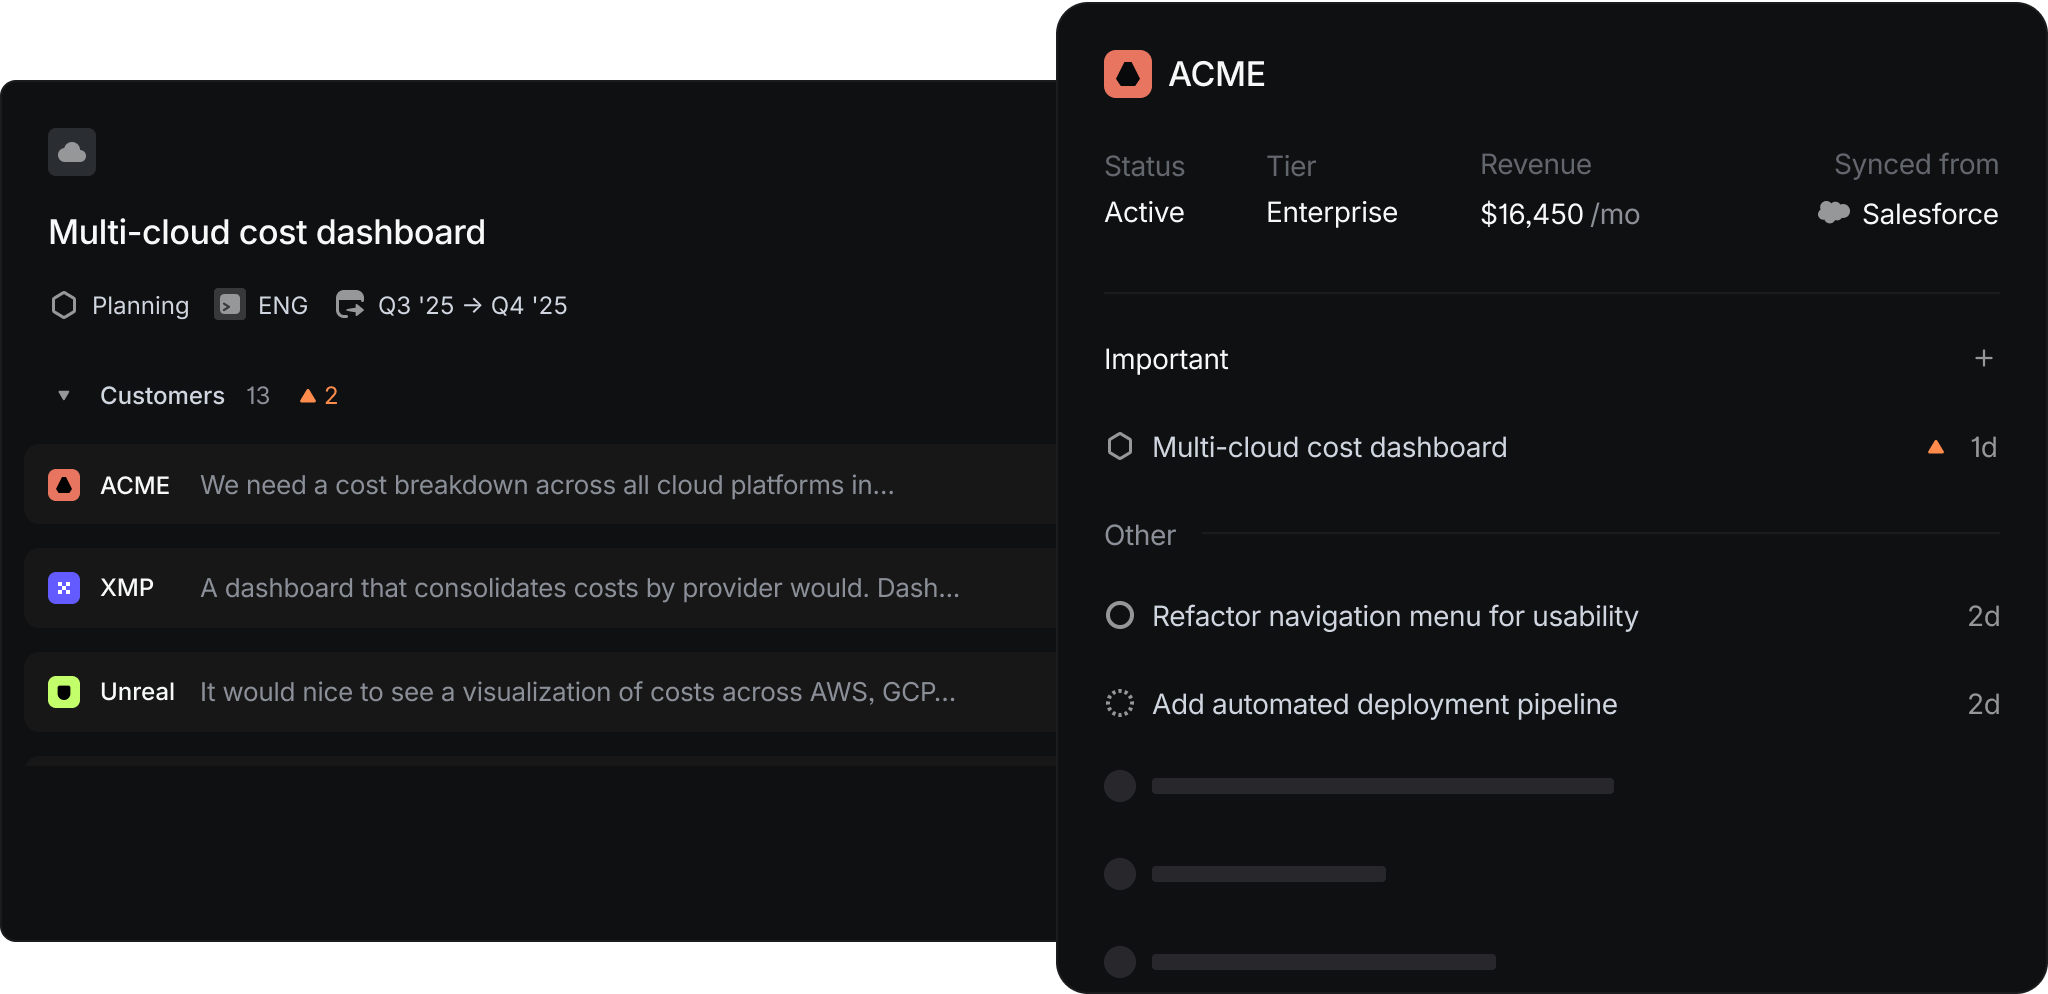2048x994 pixels.
Task: Click the Unreal customer logo icon
Action: [64, 692]
